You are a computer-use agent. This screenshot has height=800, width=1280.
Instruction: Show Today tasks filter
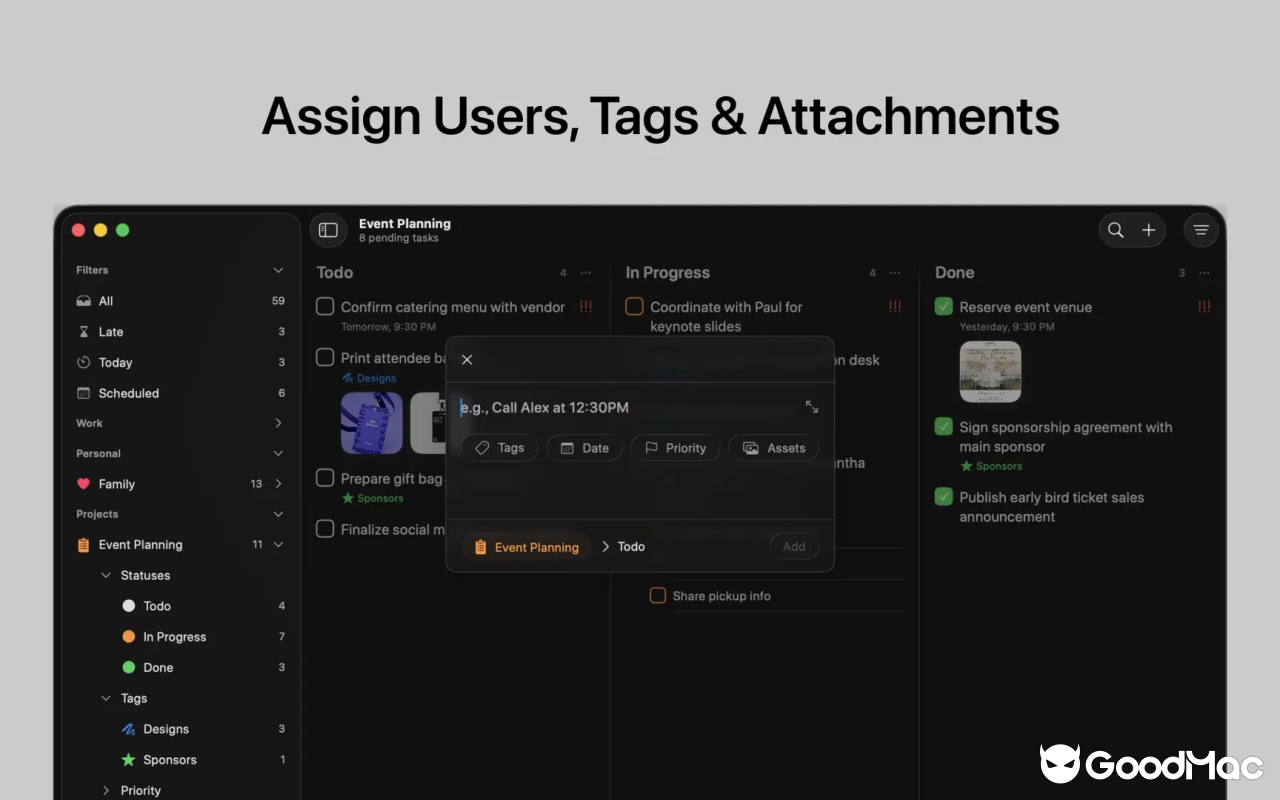[180, 362]
